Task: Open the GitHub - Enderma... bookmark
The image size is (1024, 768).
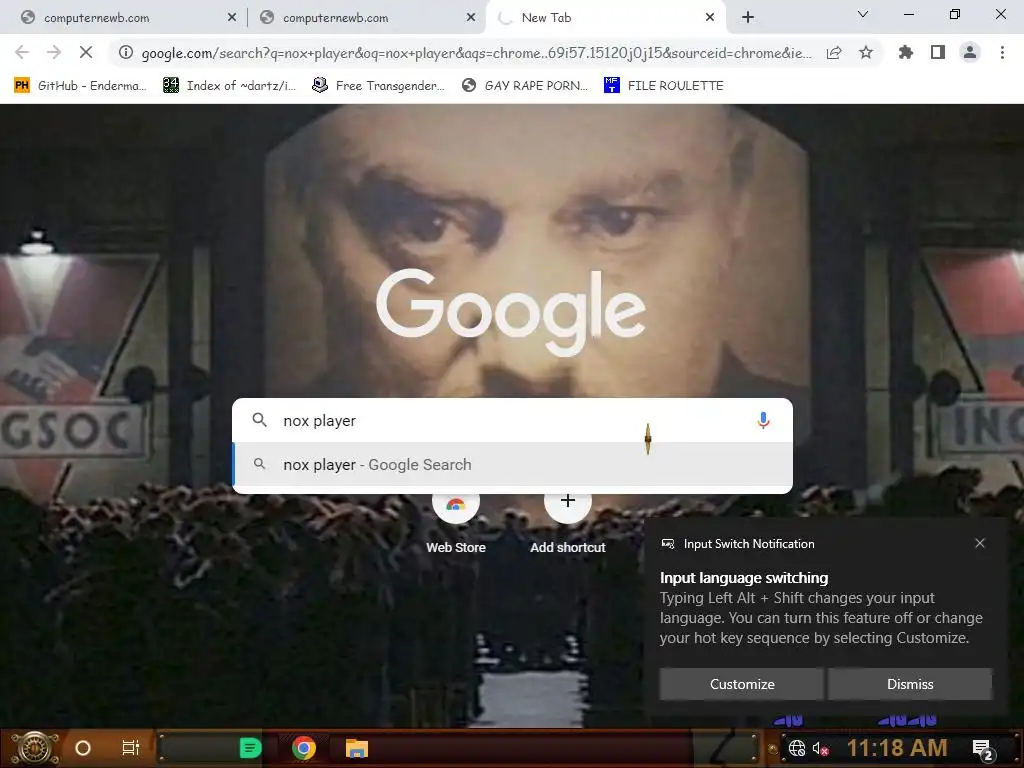Action: click(x=80, y=86)
